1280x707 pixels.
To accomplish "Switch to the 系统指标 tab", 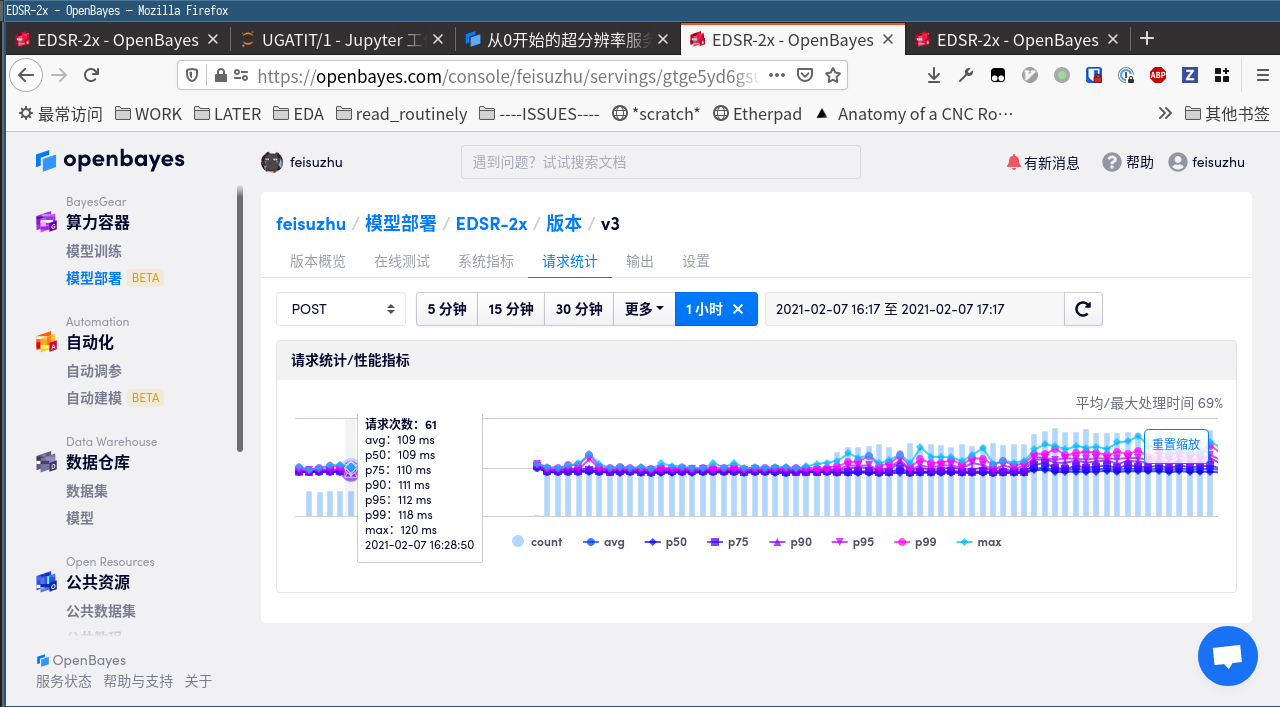I will (x=486, y=261).
